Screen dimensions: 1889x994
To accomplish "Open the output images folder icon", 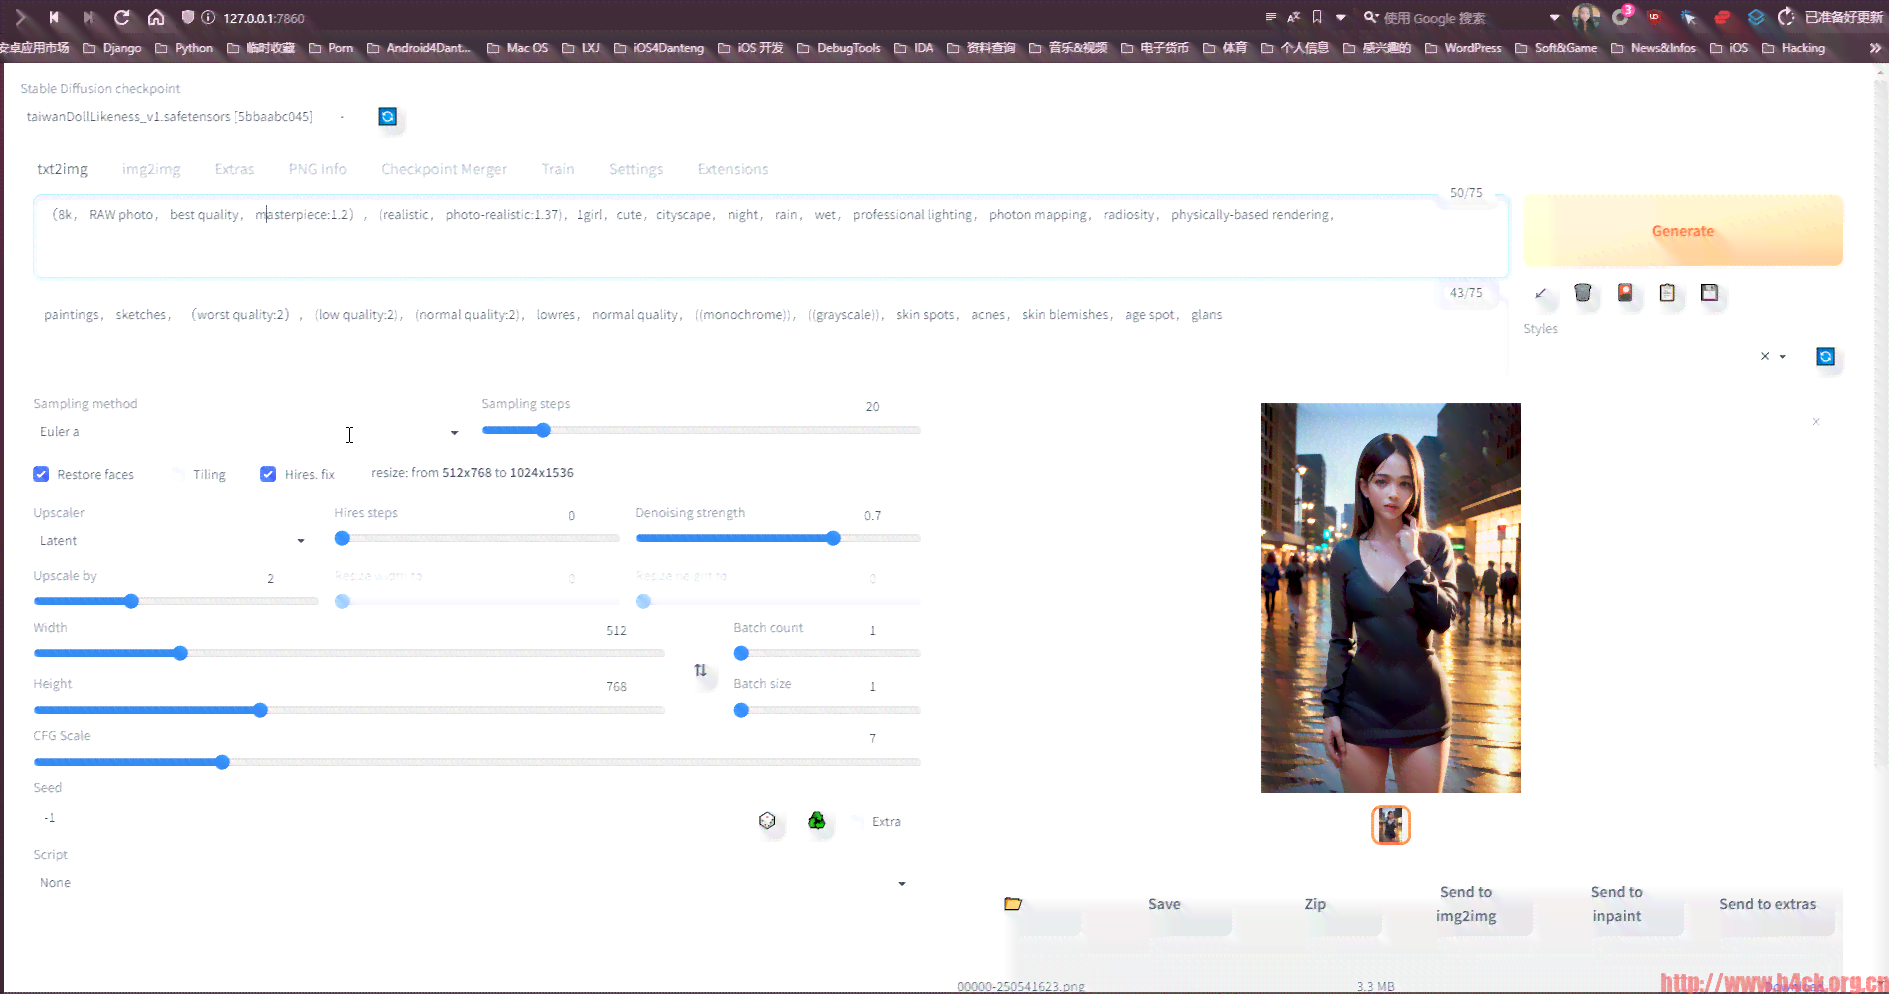I will click(x=1013, y=904).
